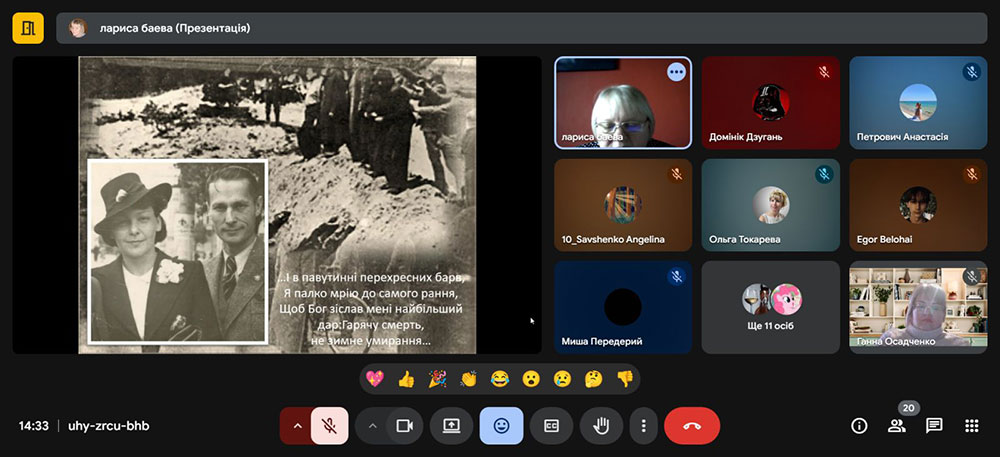Select the Ганна Осадченко video tile
Screen dimensions: 1000x457
(917, 307)
